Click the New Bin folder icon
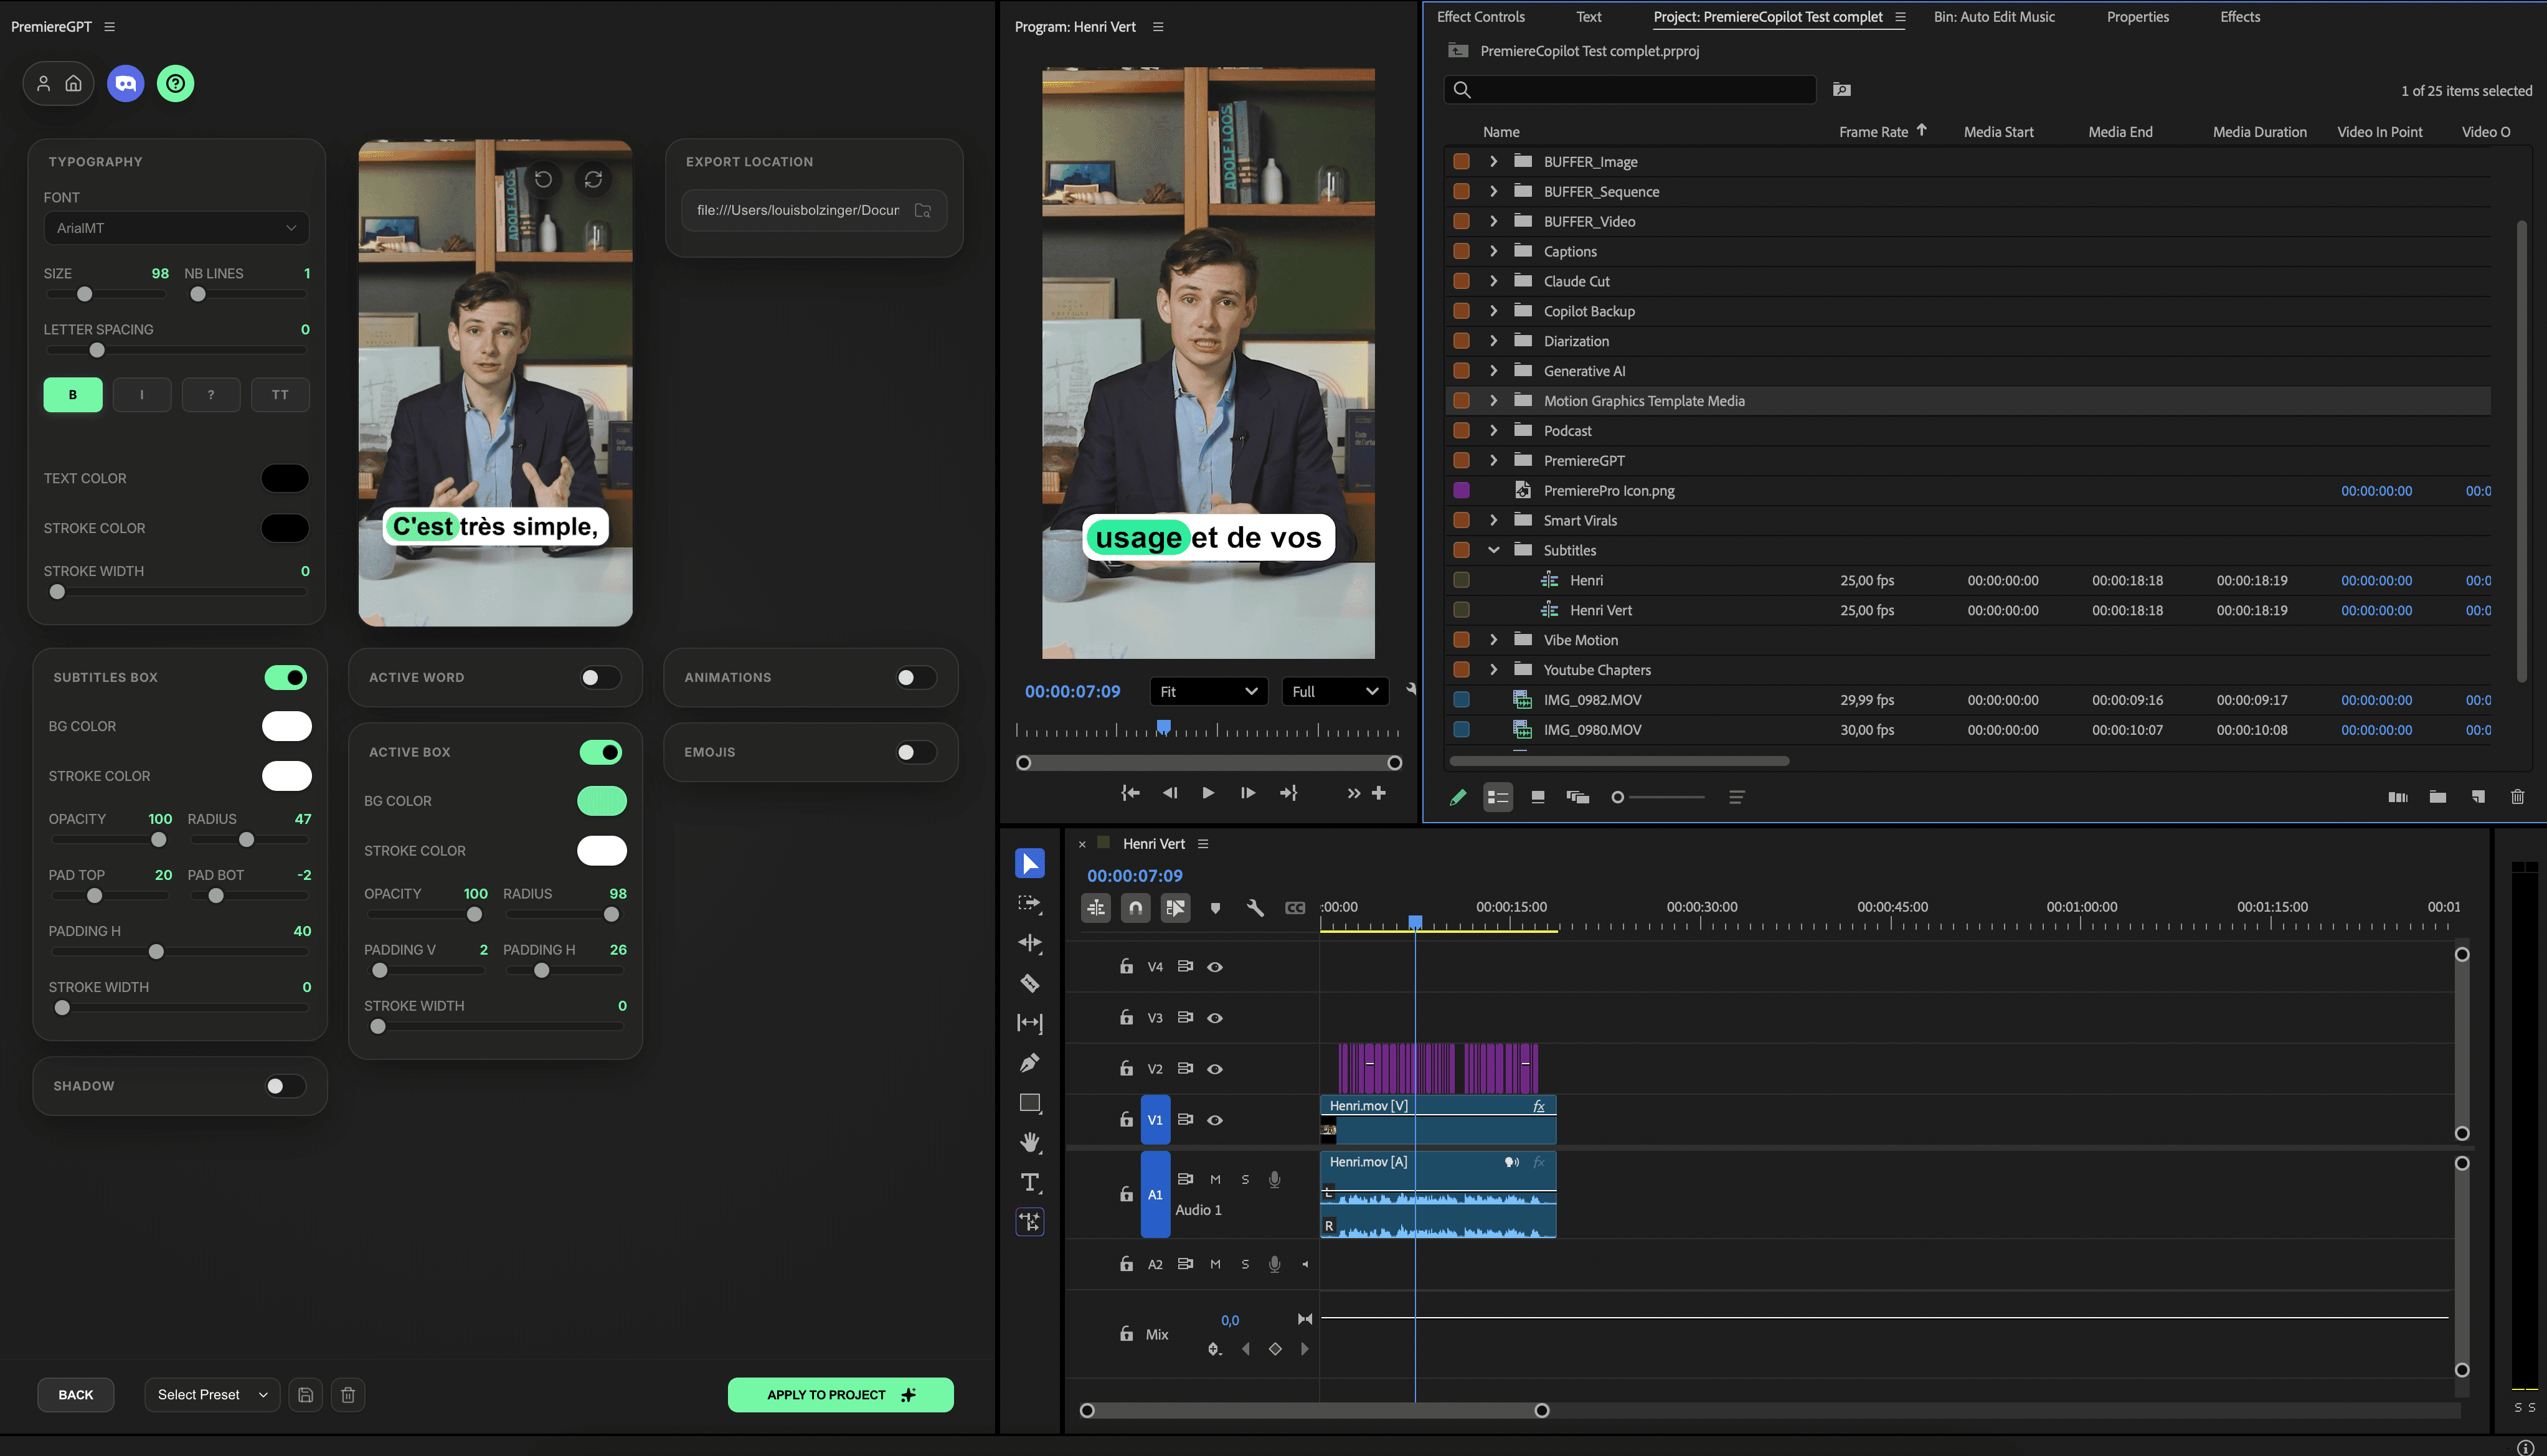Screen dimensions: 2547x1456 coord(2437,797)
